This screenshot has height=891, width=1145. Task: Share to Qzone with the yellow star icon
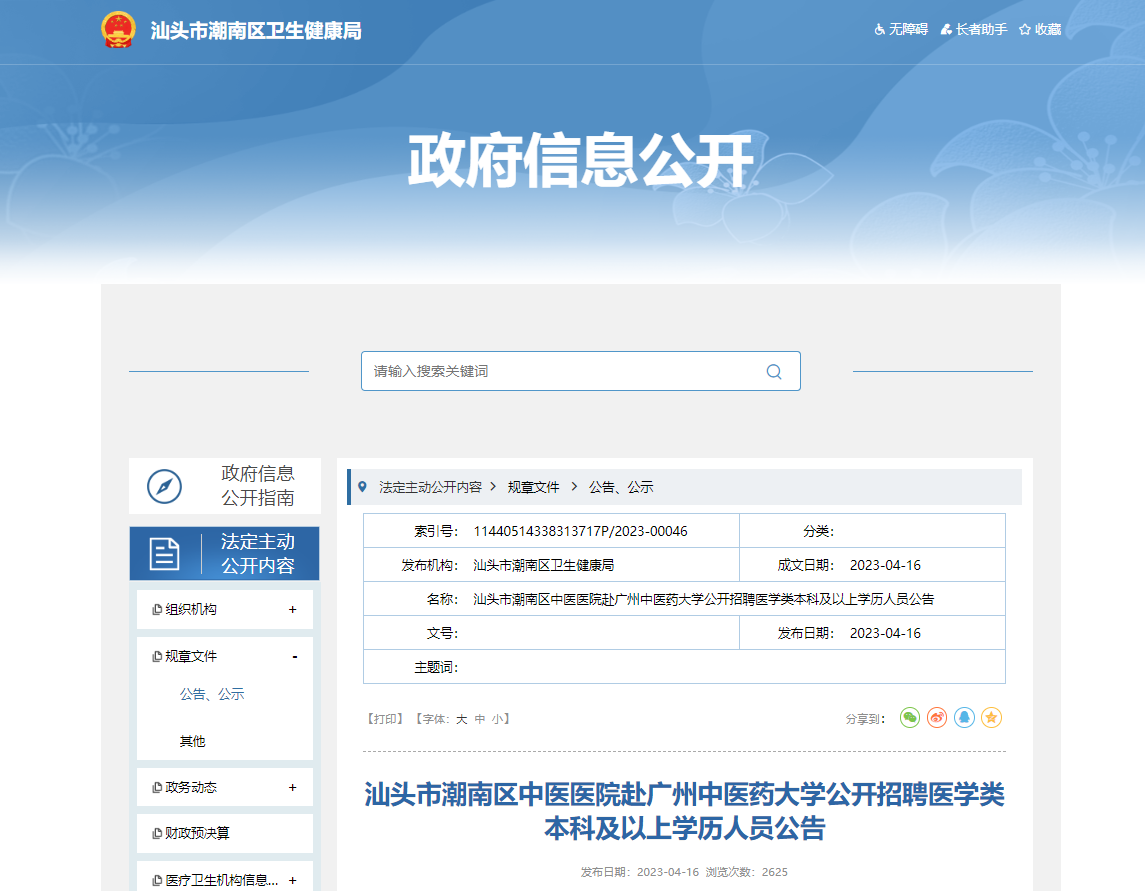(x=991, y=718)
